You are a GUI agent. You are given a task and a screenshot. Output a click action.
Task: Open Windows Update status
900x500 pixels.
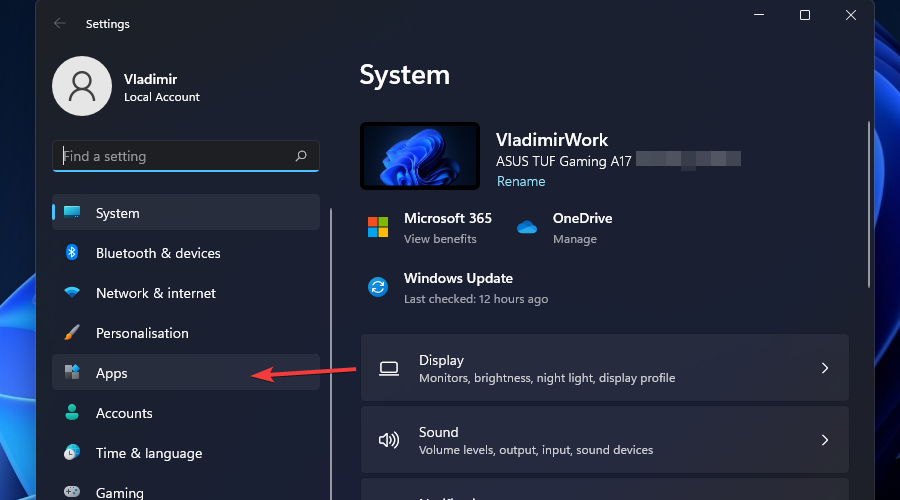tap(458, 288)
